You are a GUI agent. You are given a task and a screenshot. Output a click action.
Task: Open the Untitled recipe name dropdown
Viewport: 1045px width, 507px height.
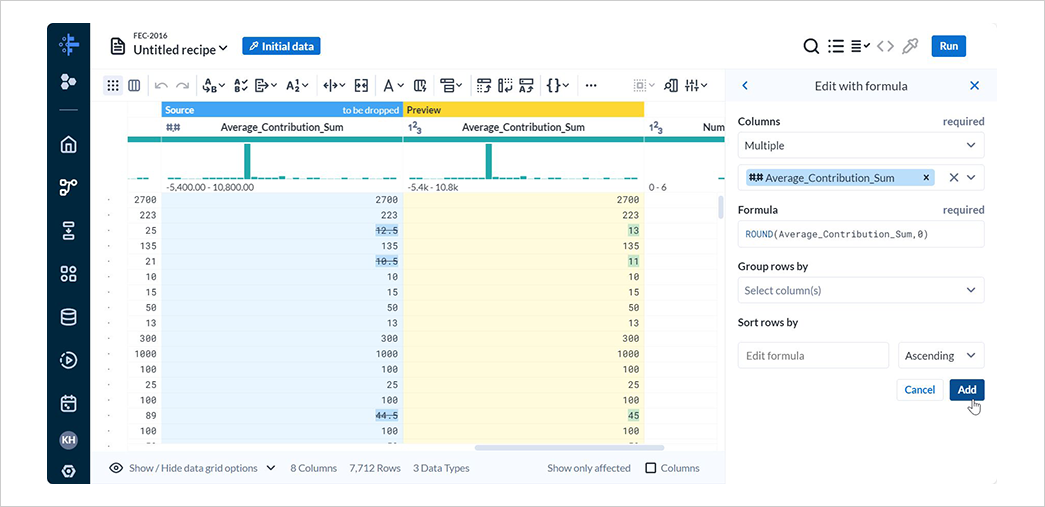[180, 49]
